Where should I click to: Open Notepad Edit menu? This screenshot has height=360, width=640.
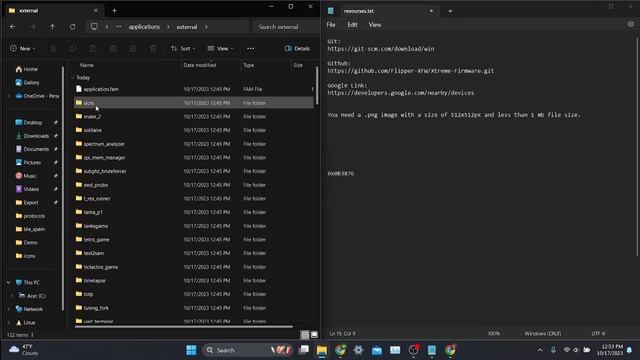[353, 25]
